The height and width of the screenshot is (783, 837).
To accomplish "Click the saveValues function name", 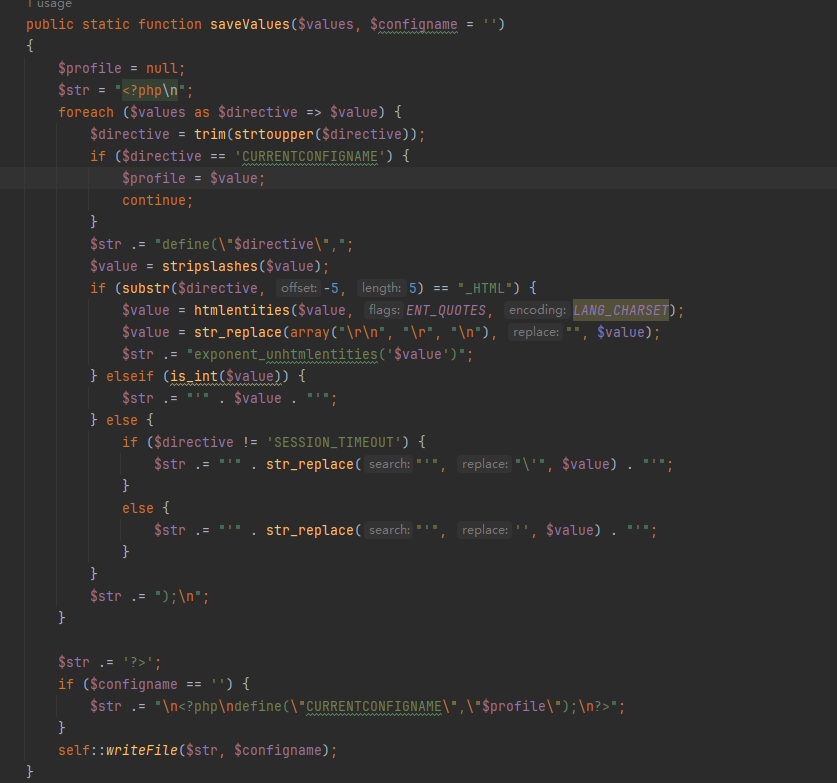I will [x=249, y=24].
